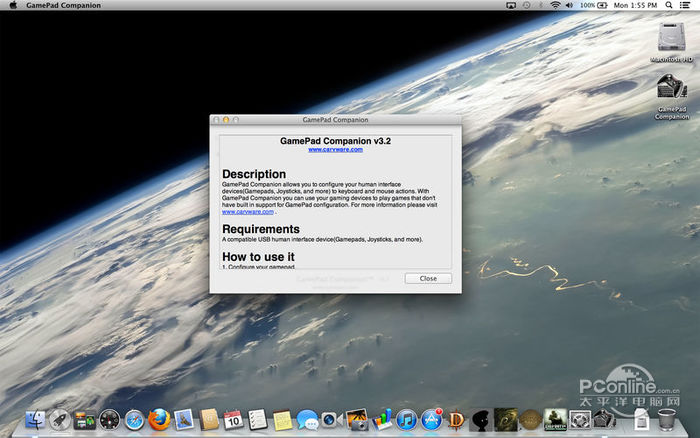Open the Calendar app in the dock
This screenshot has width=700, height=438.
click(232, 420)
